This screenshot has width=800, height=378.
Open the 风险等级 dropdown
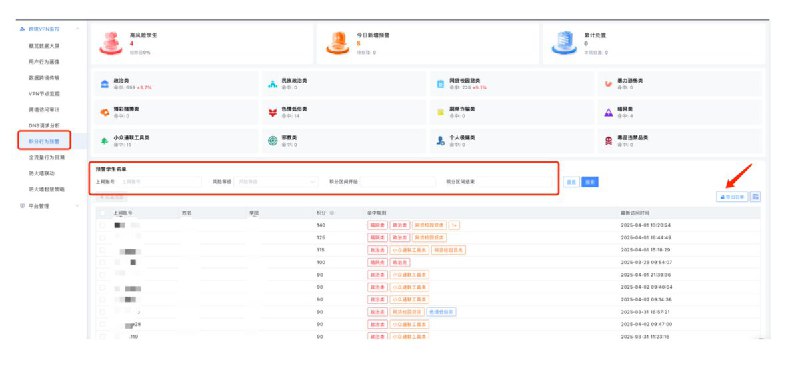(276, 182)
